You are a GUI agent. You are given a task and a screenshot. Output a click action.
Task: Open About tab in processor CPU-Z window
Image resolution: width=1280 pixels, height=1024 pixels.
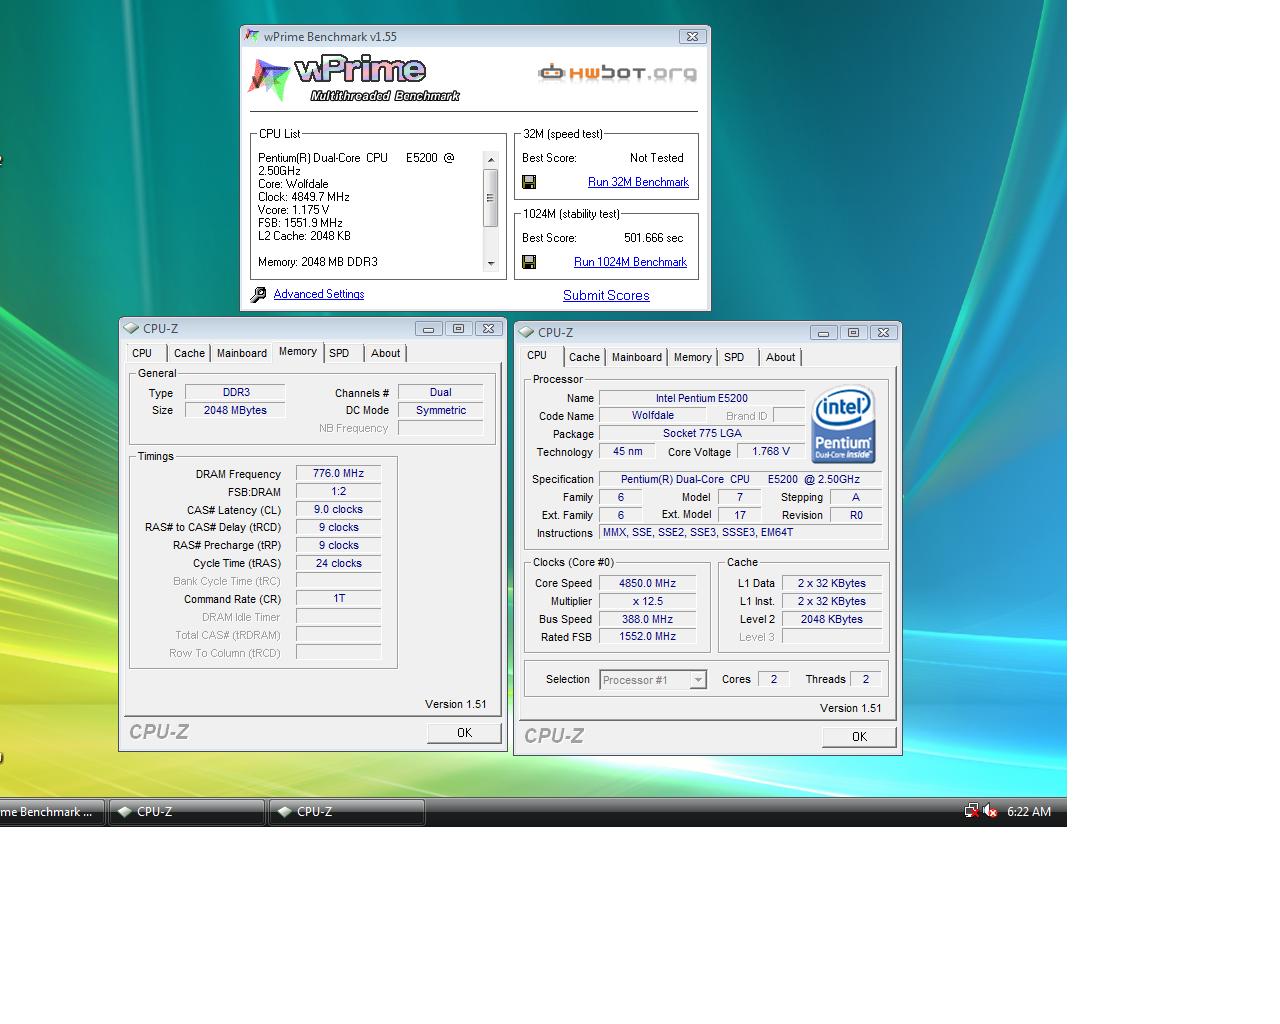[x=780, y=357]
